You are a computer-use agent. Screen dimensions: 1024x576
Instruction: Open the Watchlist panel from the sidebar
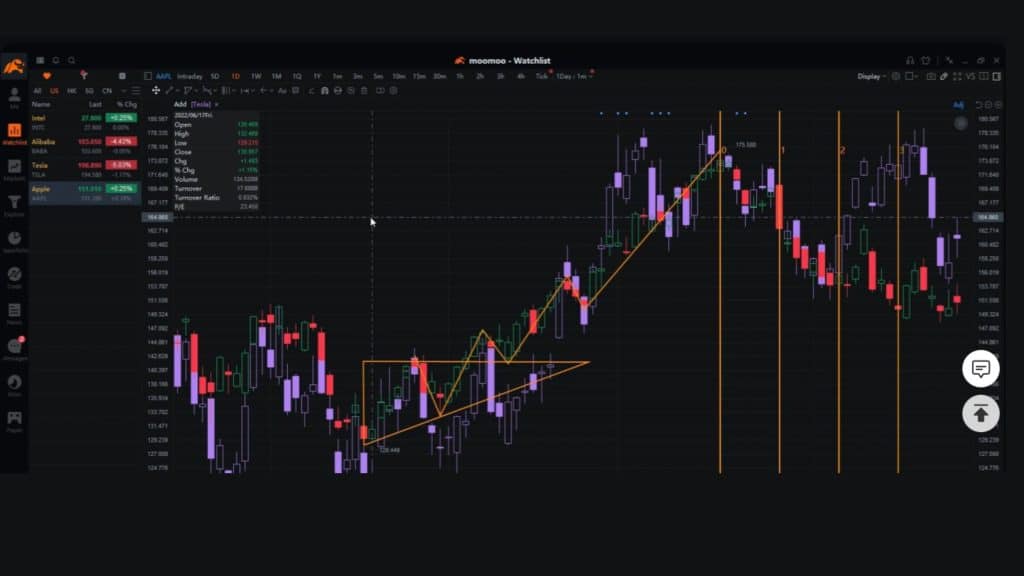(15, 128)
